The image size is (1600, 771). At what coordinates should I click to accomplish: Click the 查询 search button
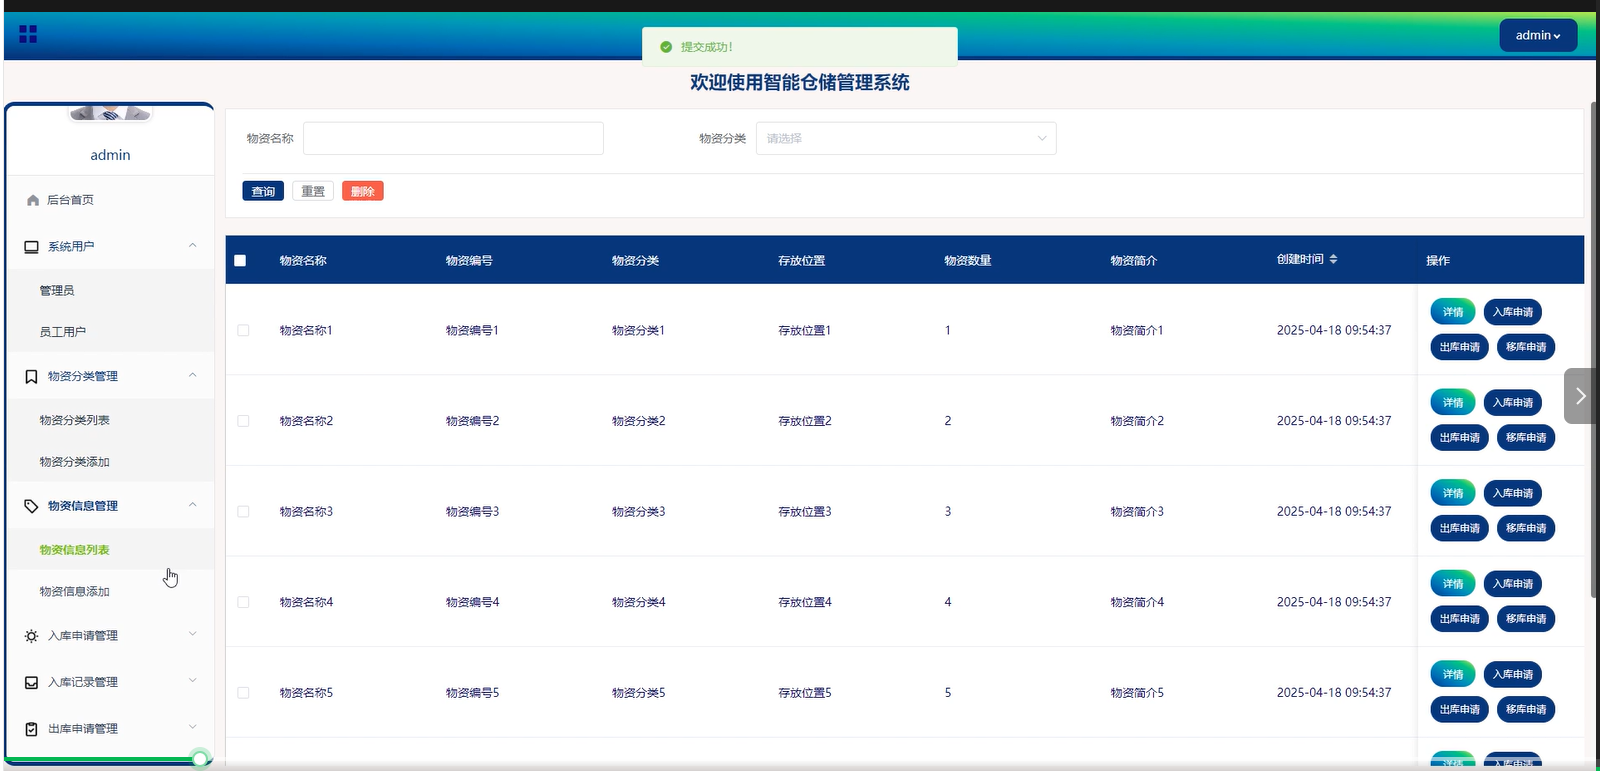pos(263,191)
